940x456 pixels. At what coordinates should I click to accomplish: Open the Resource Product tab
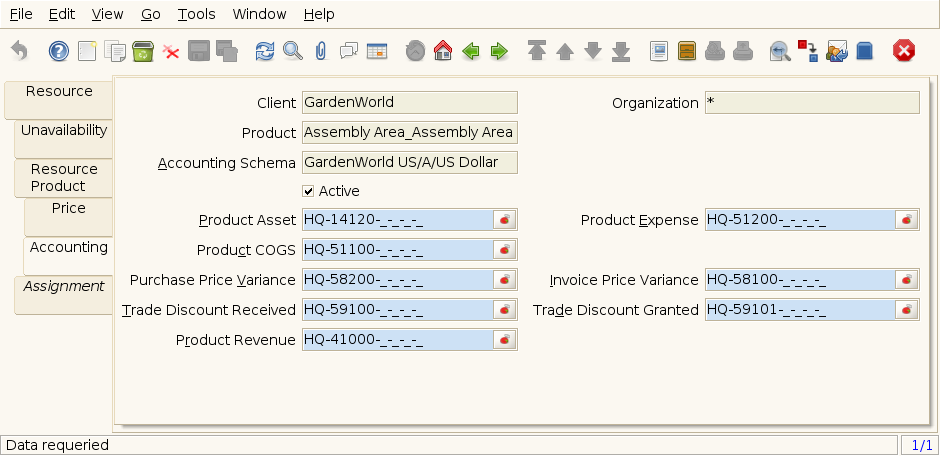(64, 177)
